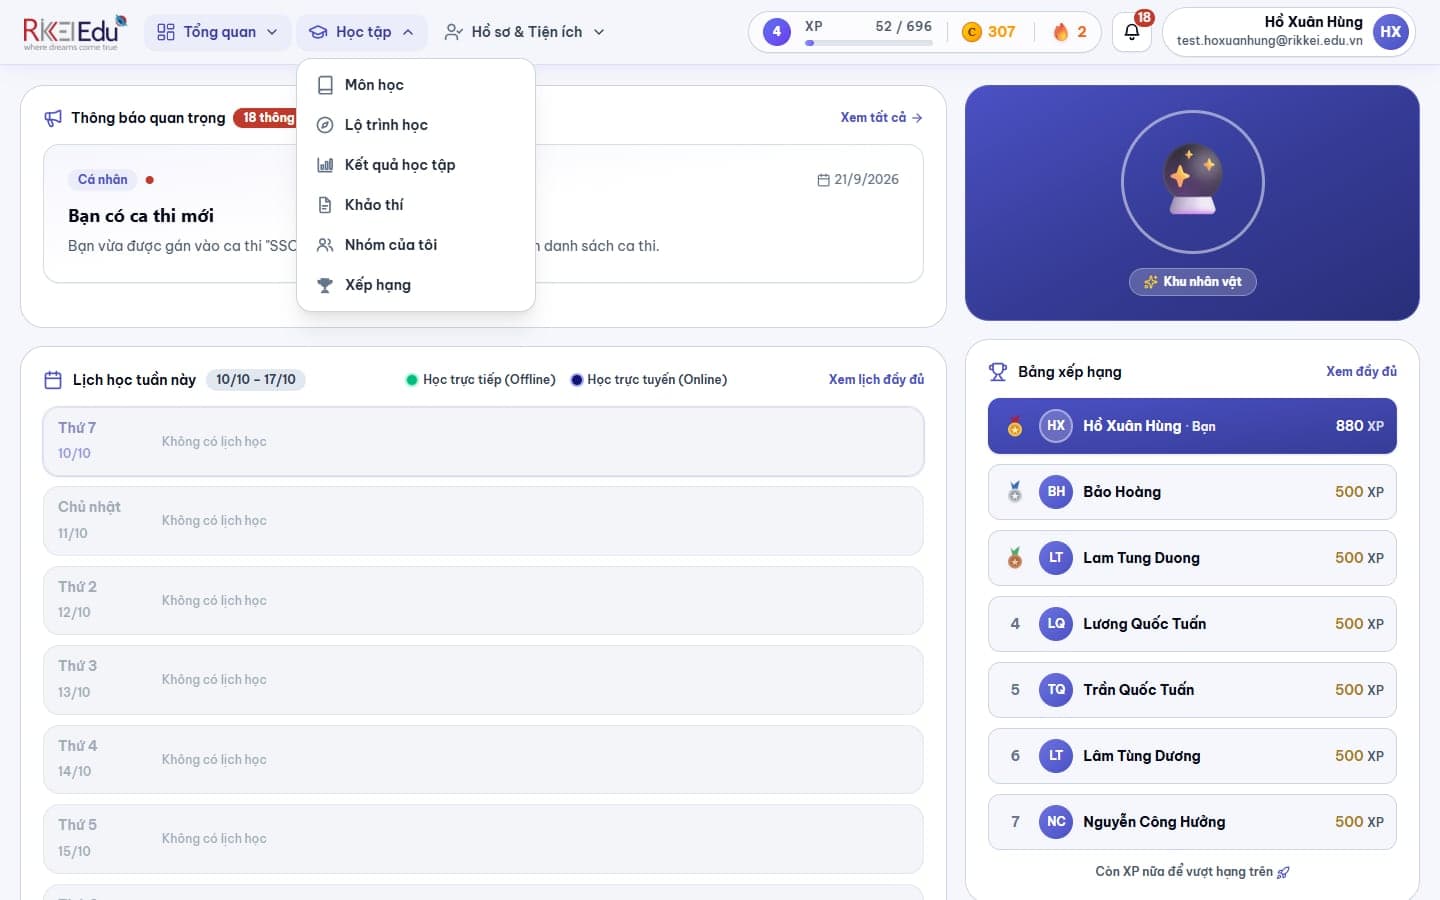Expand the Hồ sơ & Tiện ích dropdown
The image size is (1440, 900).
525,32
